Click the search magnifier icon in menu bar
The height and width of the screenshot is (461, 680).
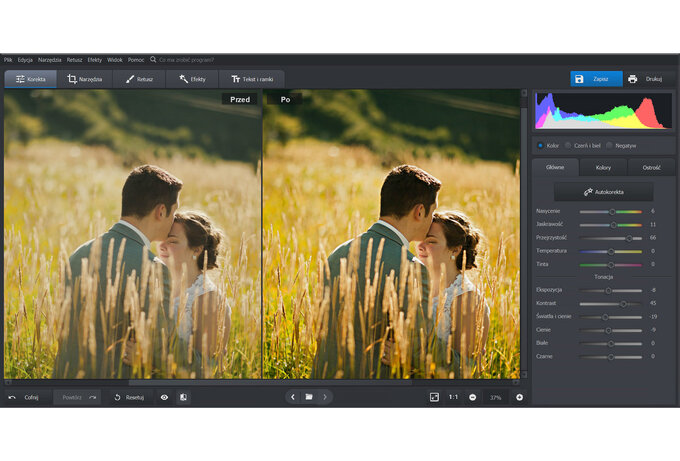click(153, 59)
